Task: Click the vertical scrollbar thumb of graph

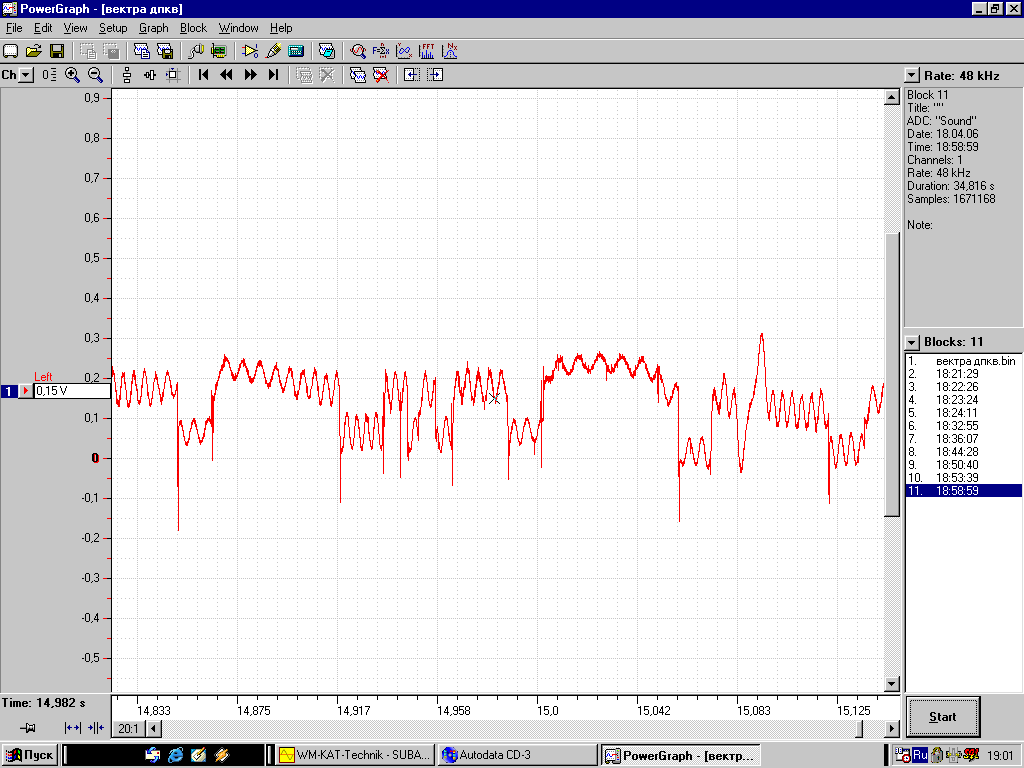Action: pyautogui.click(x=892, y=374)
